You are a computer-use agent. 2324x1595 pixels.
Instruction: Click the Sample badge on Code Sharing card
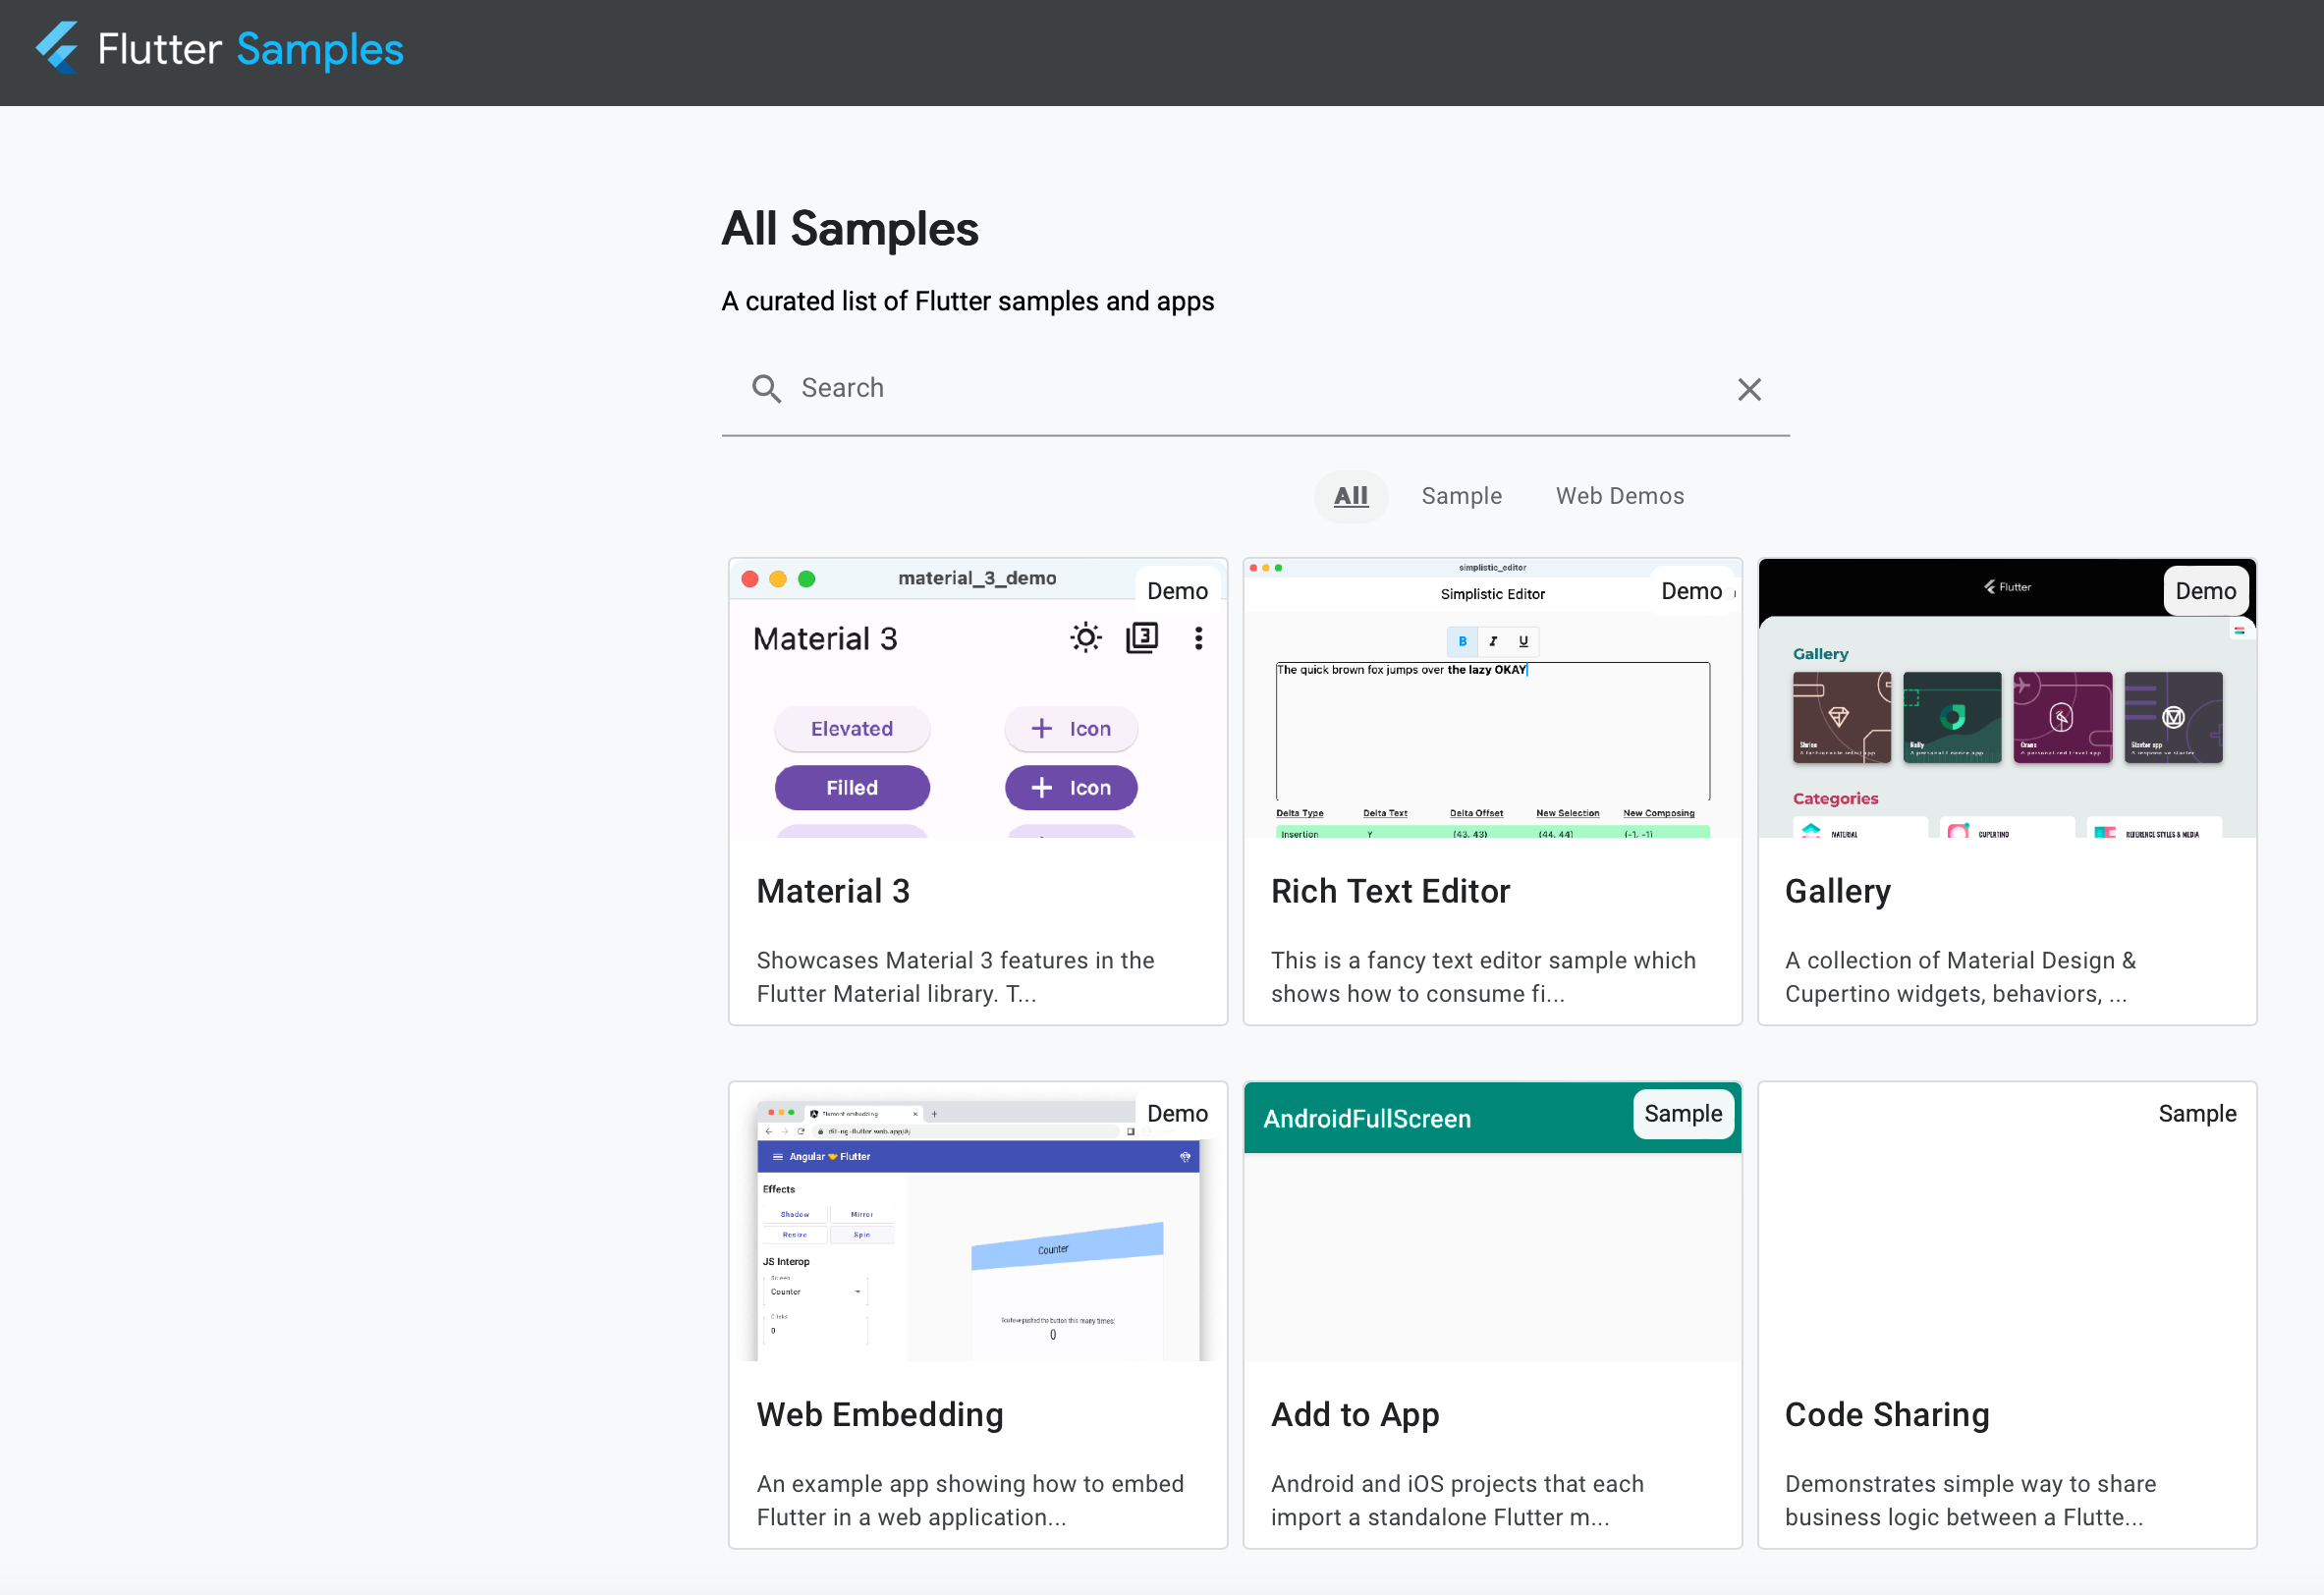point(2197,1114)
